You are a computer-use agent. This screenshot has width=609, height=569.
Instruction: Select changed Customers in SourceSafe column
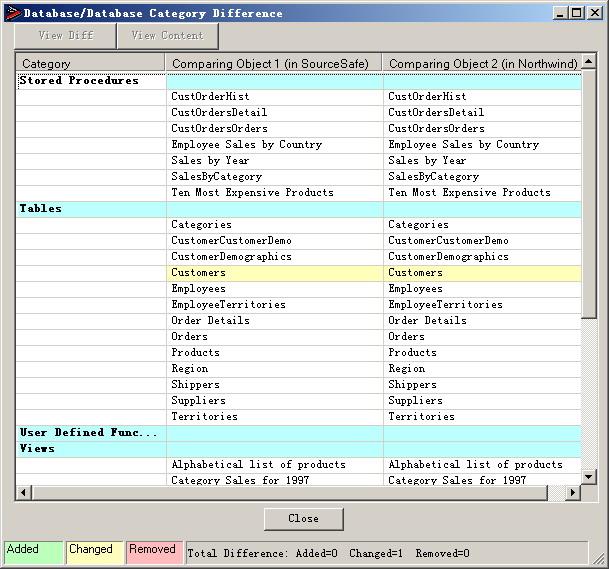(275, 273)
